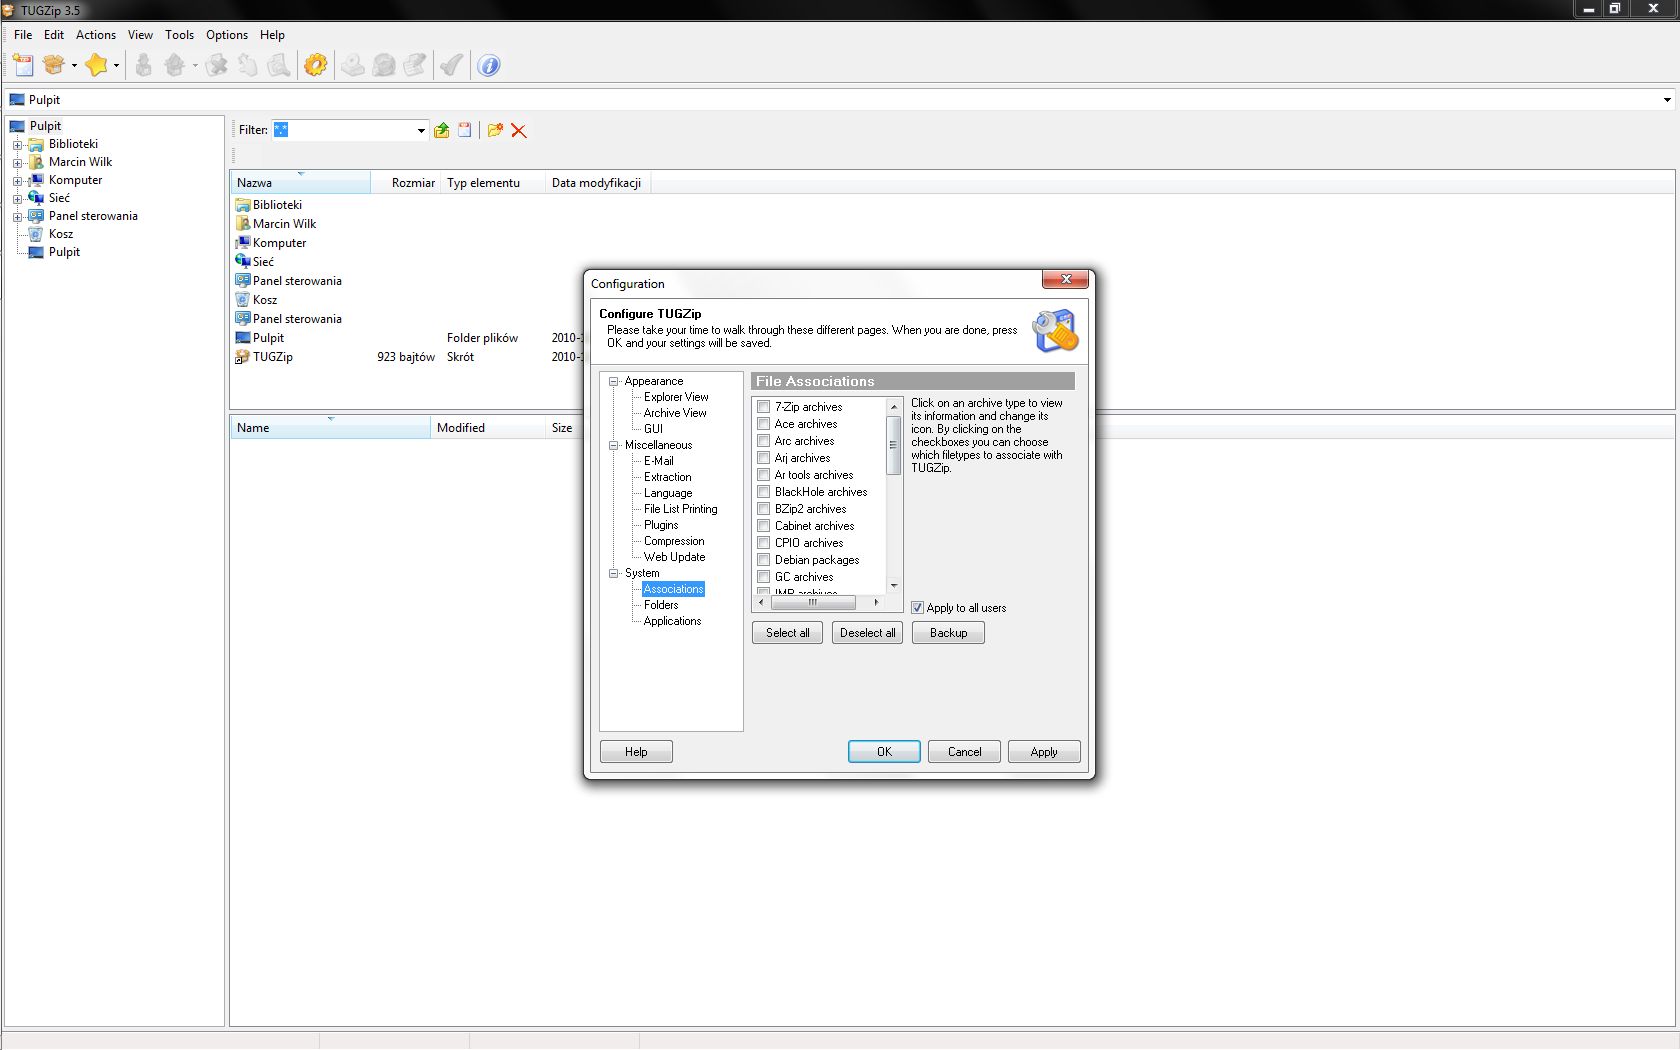Tick the Cabinet archives checkbox
Viewport: 1680px width, 1050px height.
[764, 526]
